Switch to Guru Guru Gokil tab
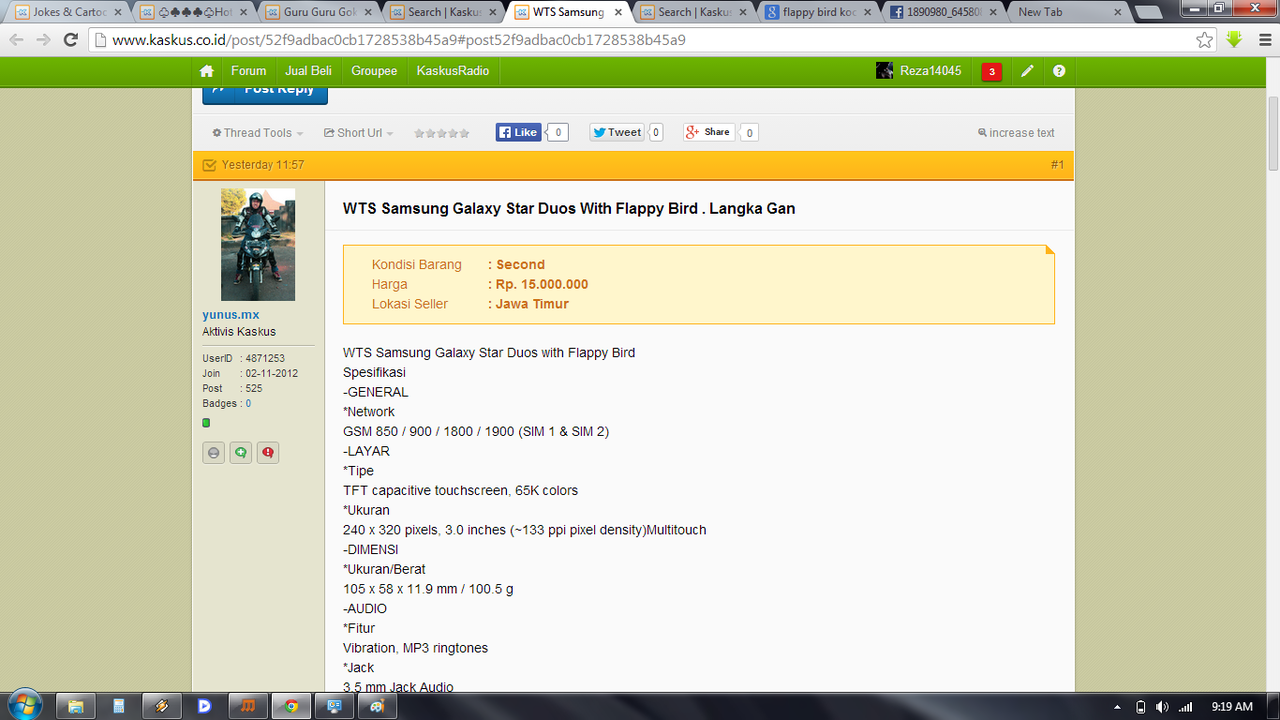 pyautogui.click(x=318, y=12)
